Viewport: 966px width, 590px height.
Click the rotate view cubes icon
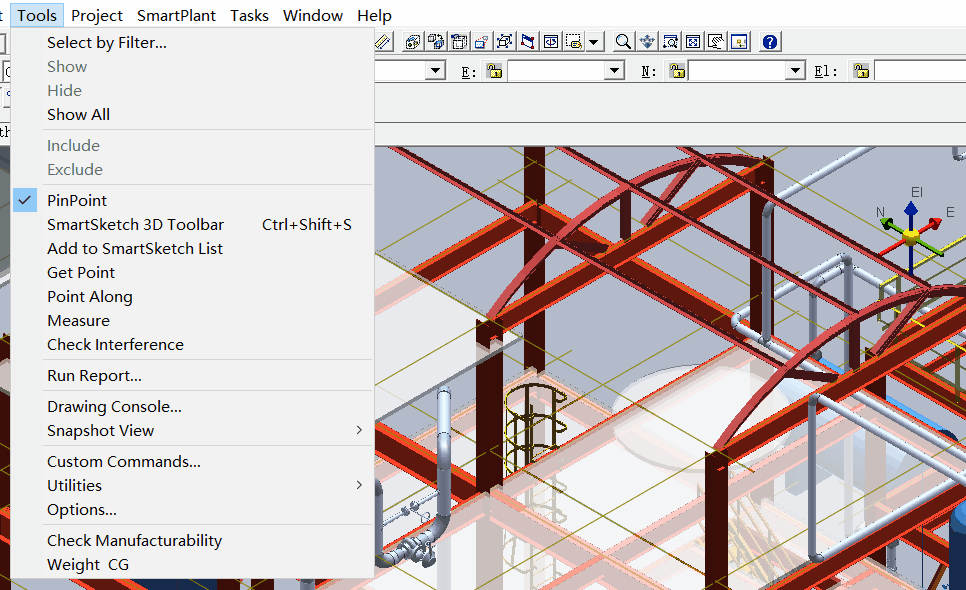point(436,42)
